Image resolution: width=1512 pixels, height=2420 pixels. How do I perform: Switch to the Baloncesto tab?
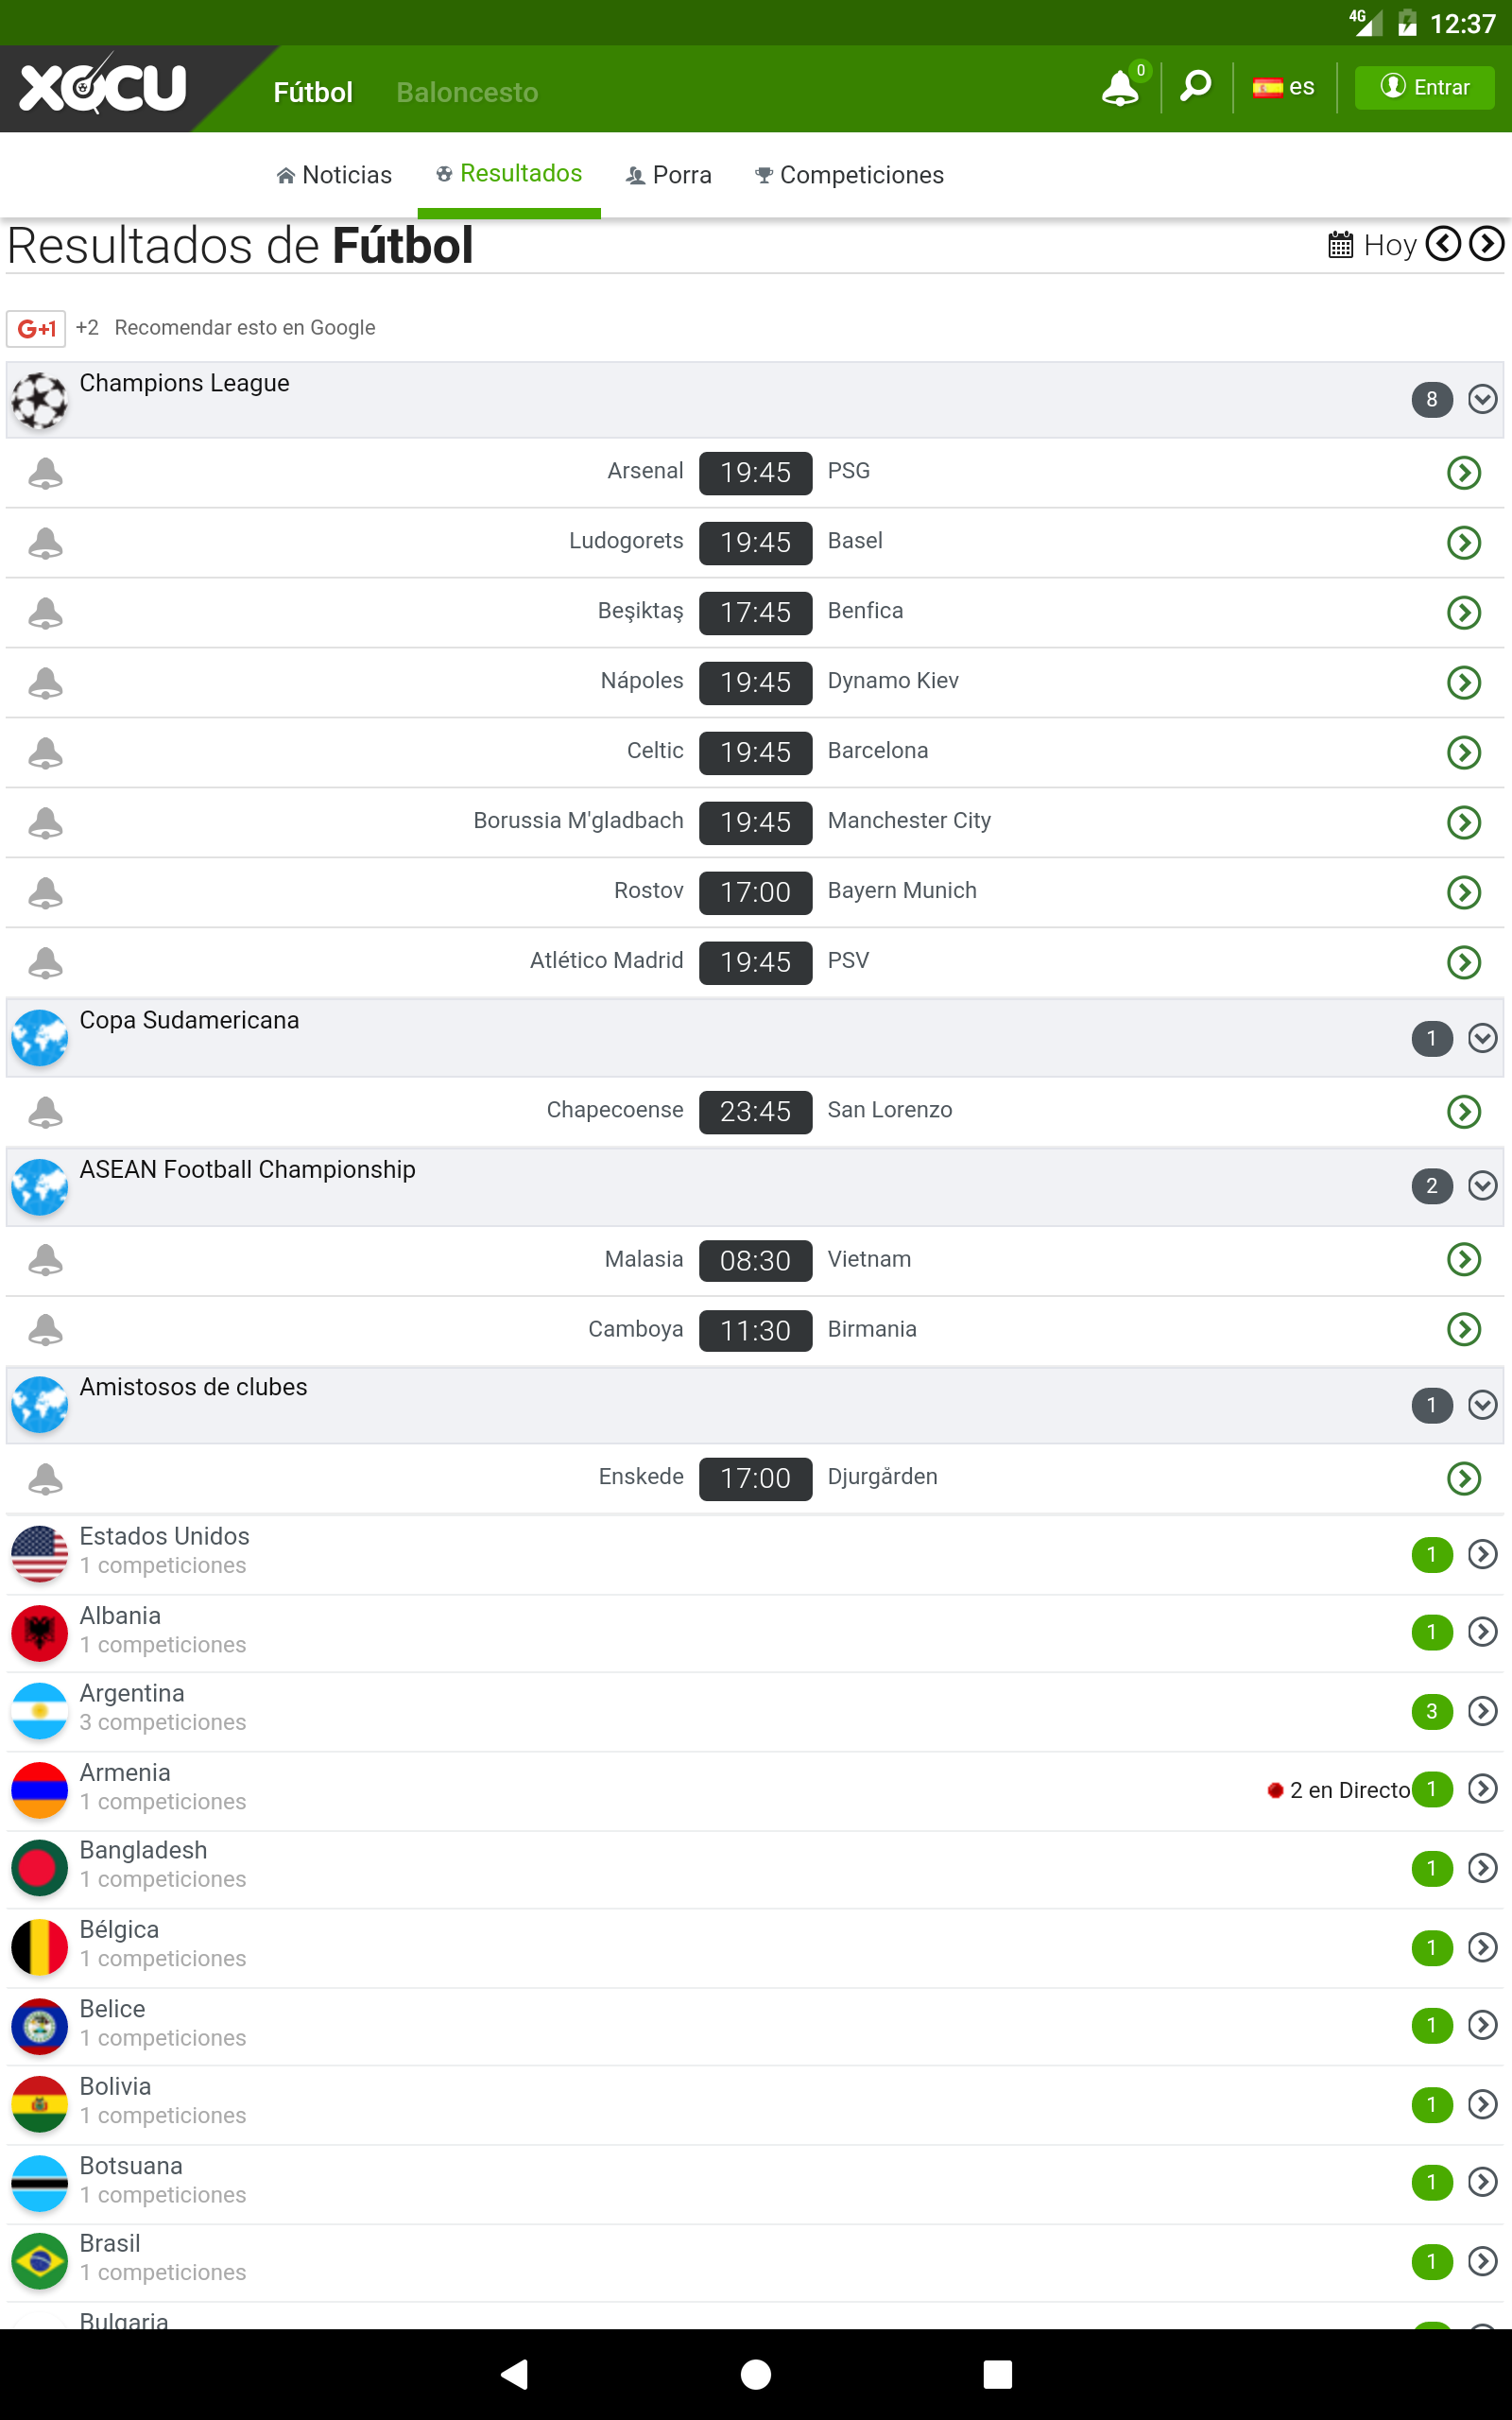tap(467, 92)
